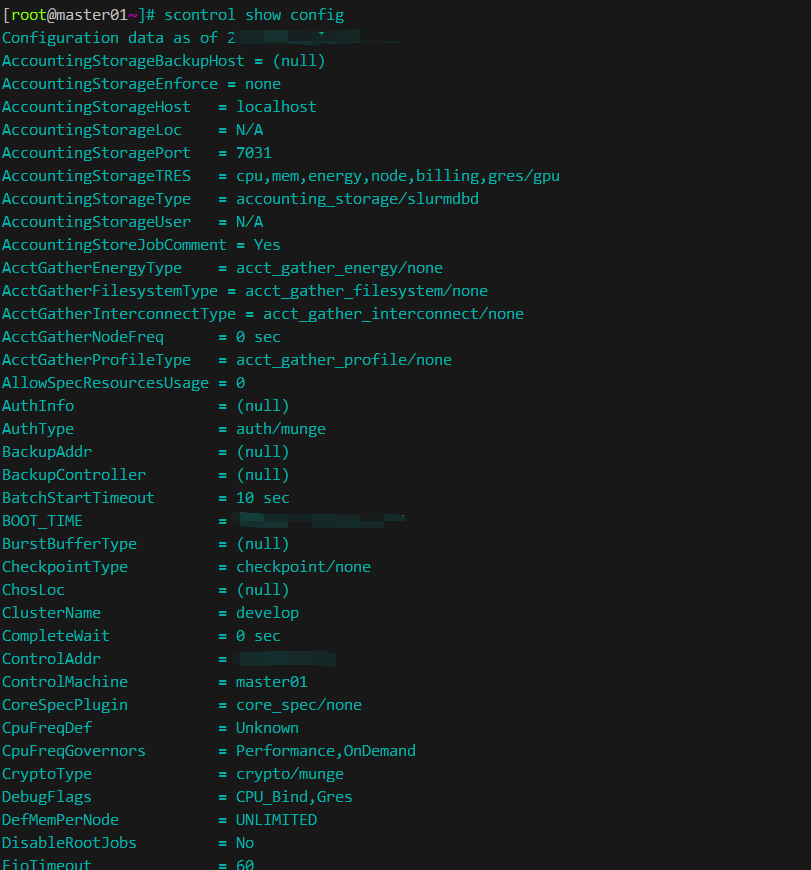The height and width of the screenshot is (870, 811).
Task: Click the 'BOOT_TIME' key
Action: click(x=42, y=521)
